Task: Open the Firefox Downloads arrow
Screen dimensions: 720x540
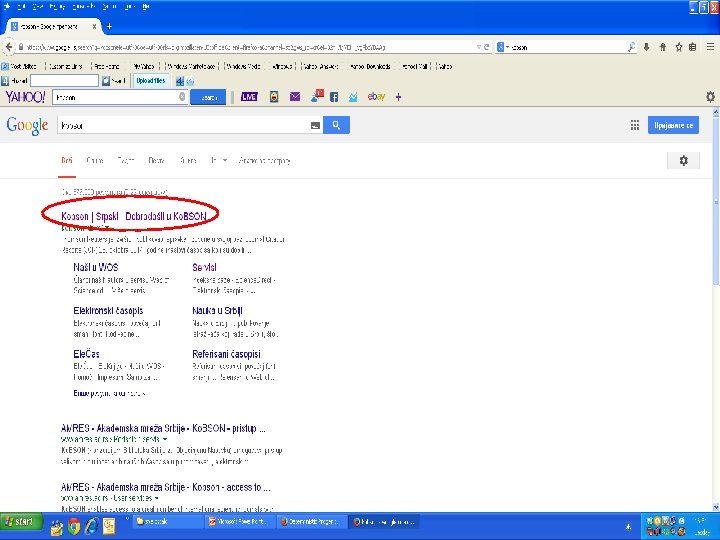Action: 647,47
